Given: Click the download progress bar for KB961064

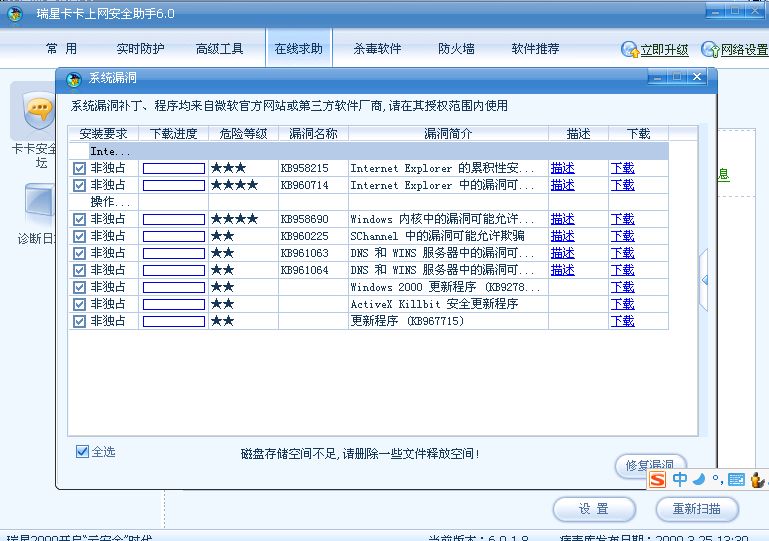Looking at the screenshot, I should [174, 270].
